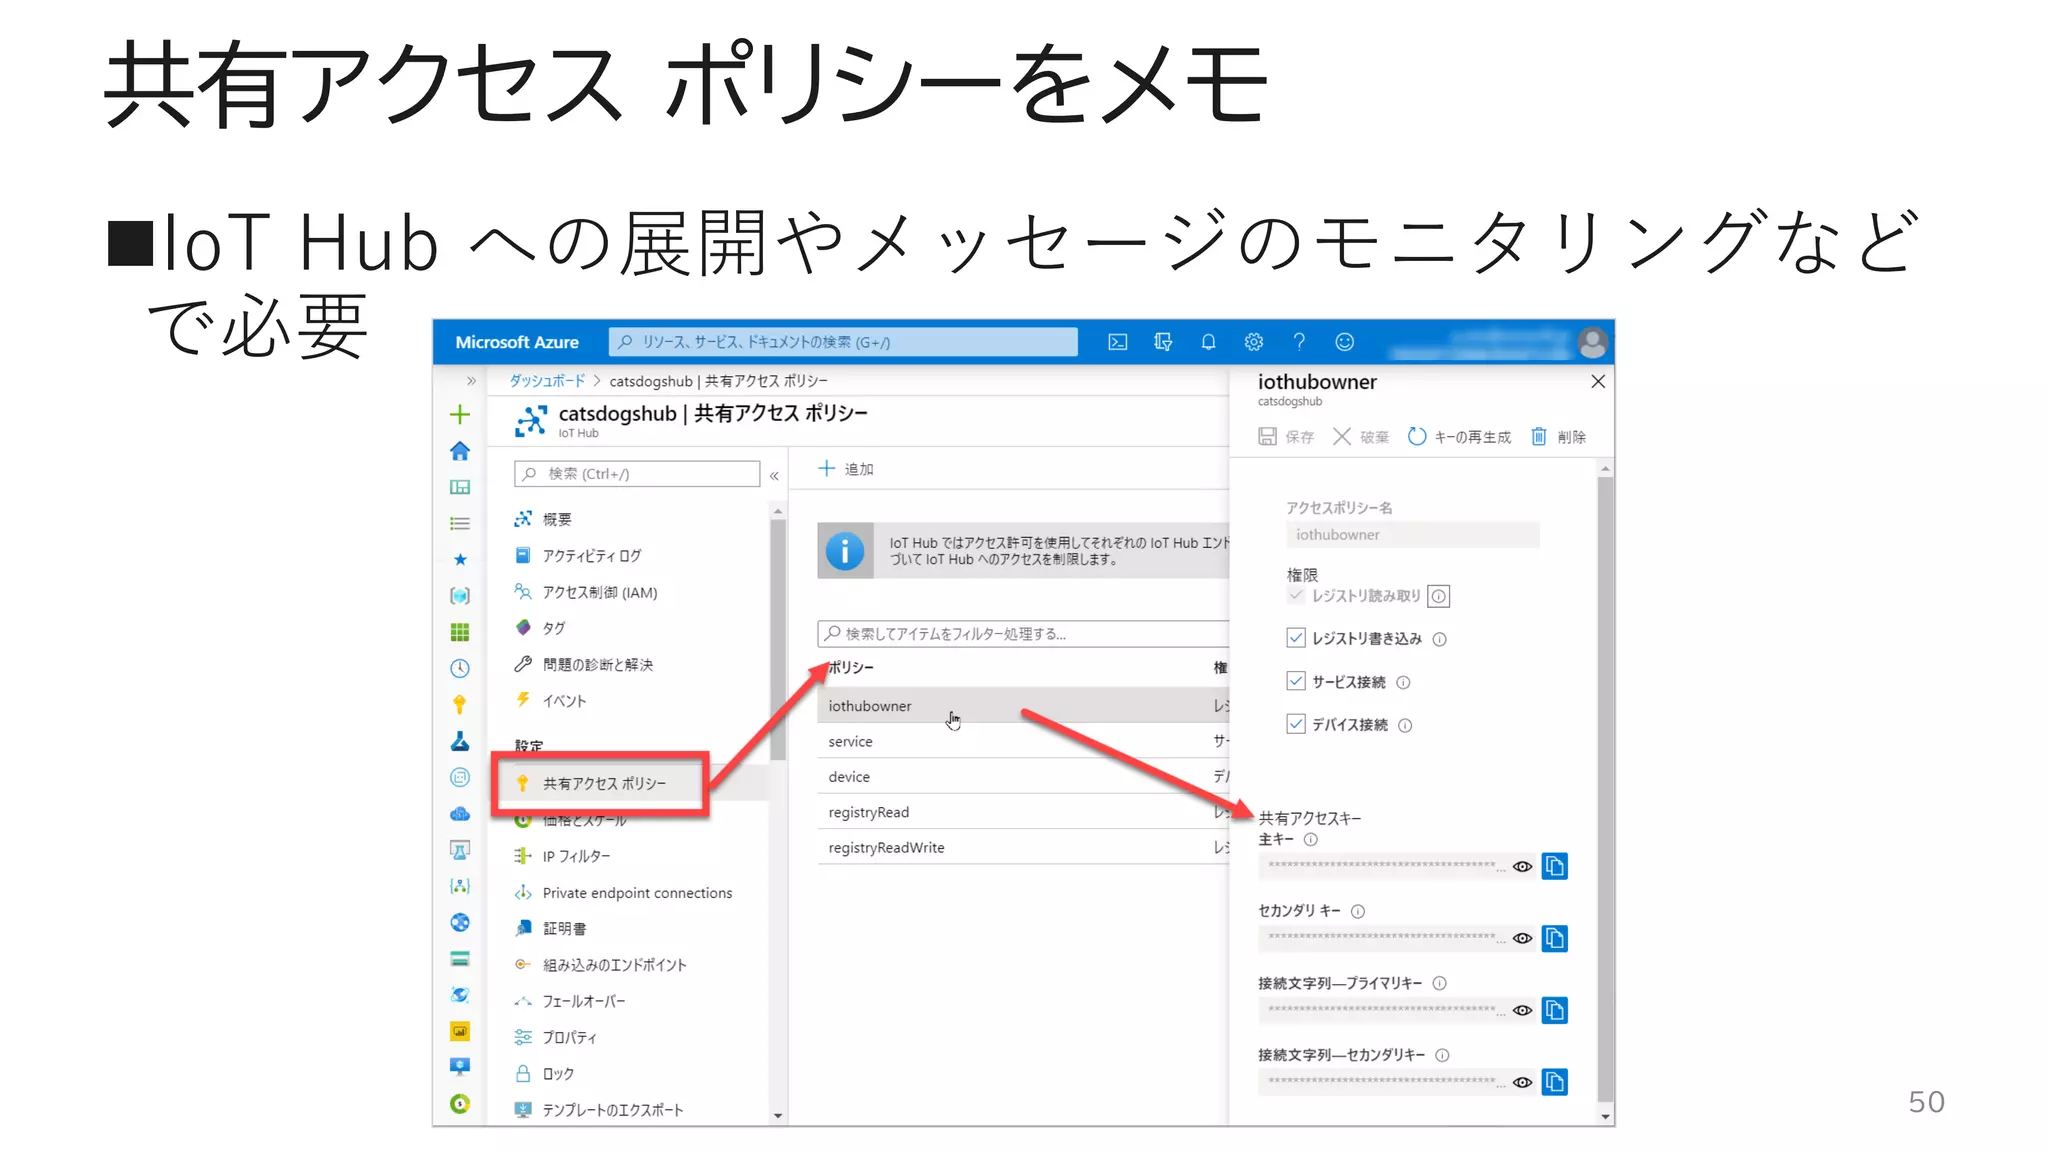Open アクティビティ ログ menu item
2048x1152 pixels.
pos(577,556)
